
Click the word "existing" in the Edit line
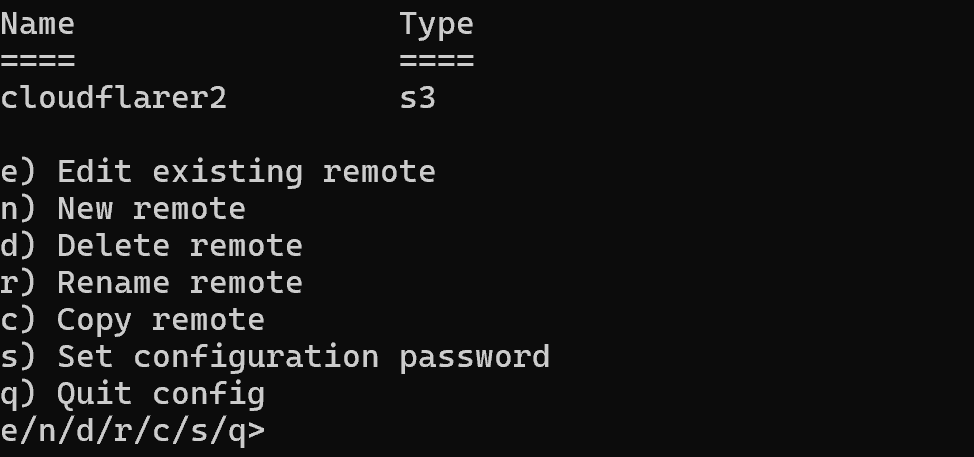(x=227, y=172)
